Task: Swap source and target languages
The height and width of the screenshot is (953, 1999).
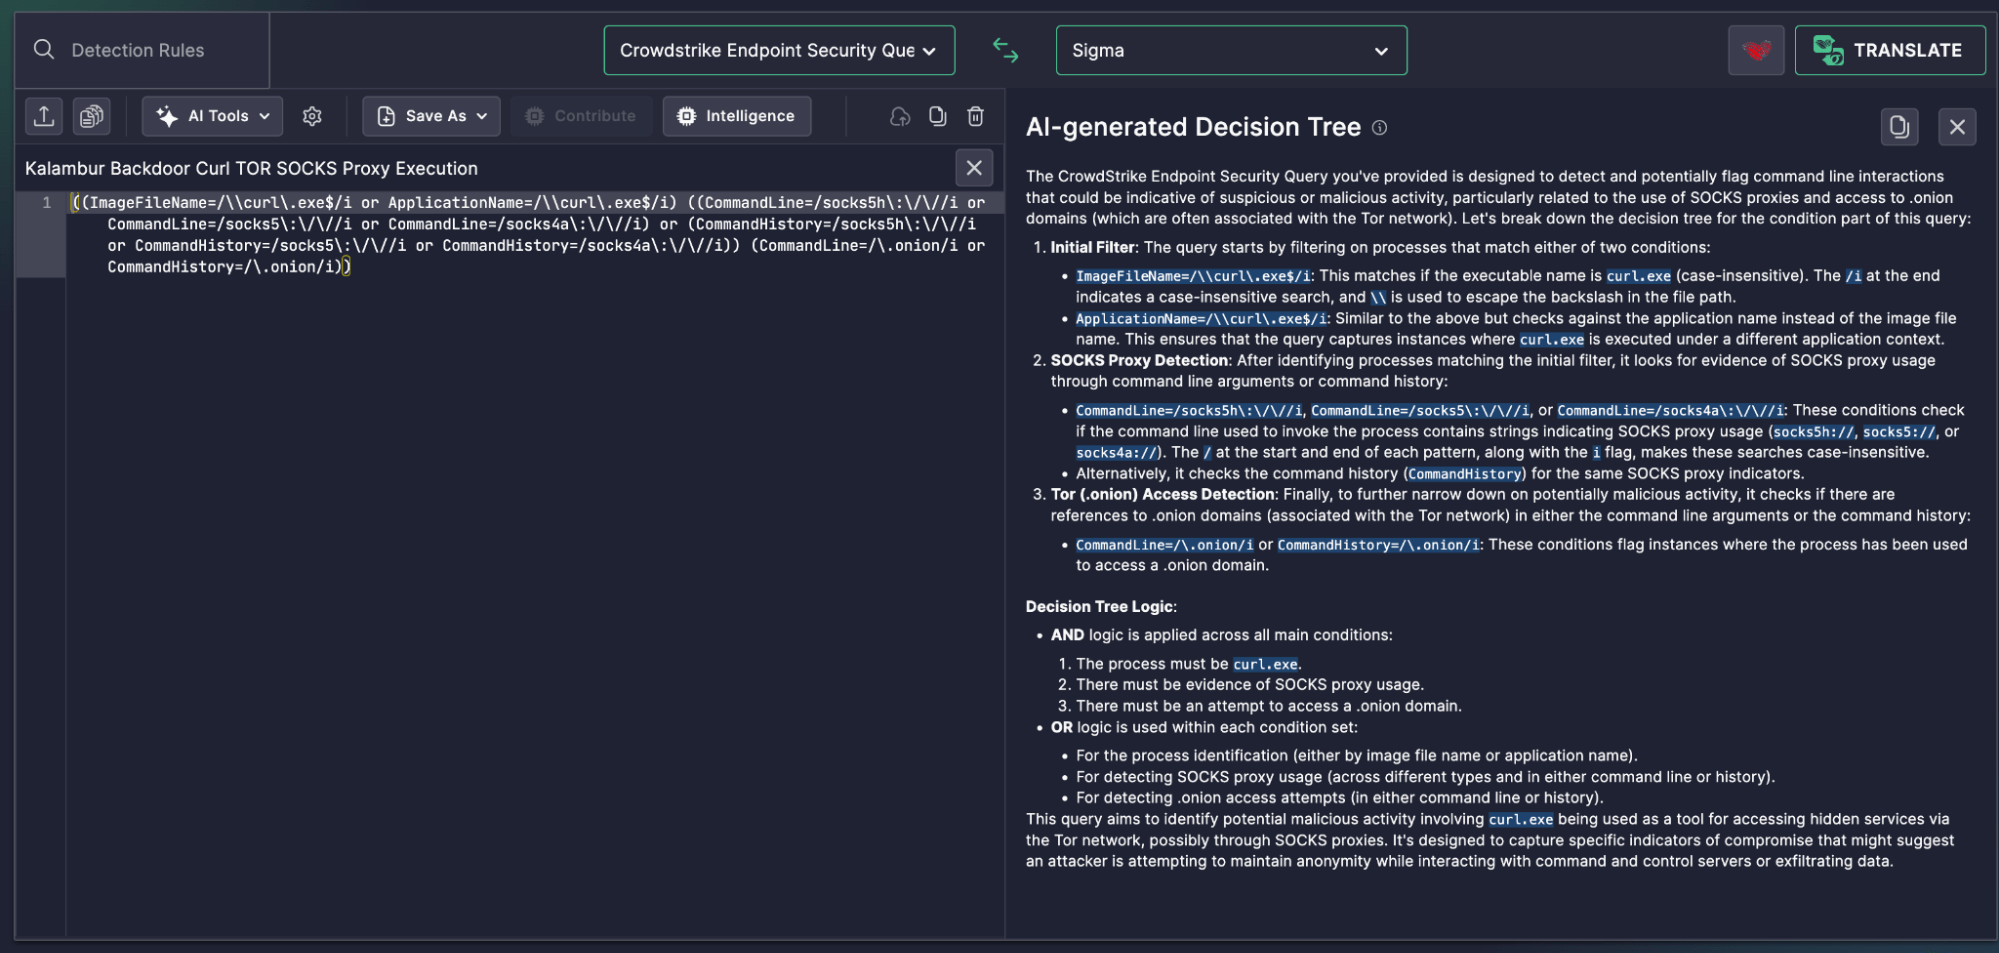Action: click(x=1005, y=50)
